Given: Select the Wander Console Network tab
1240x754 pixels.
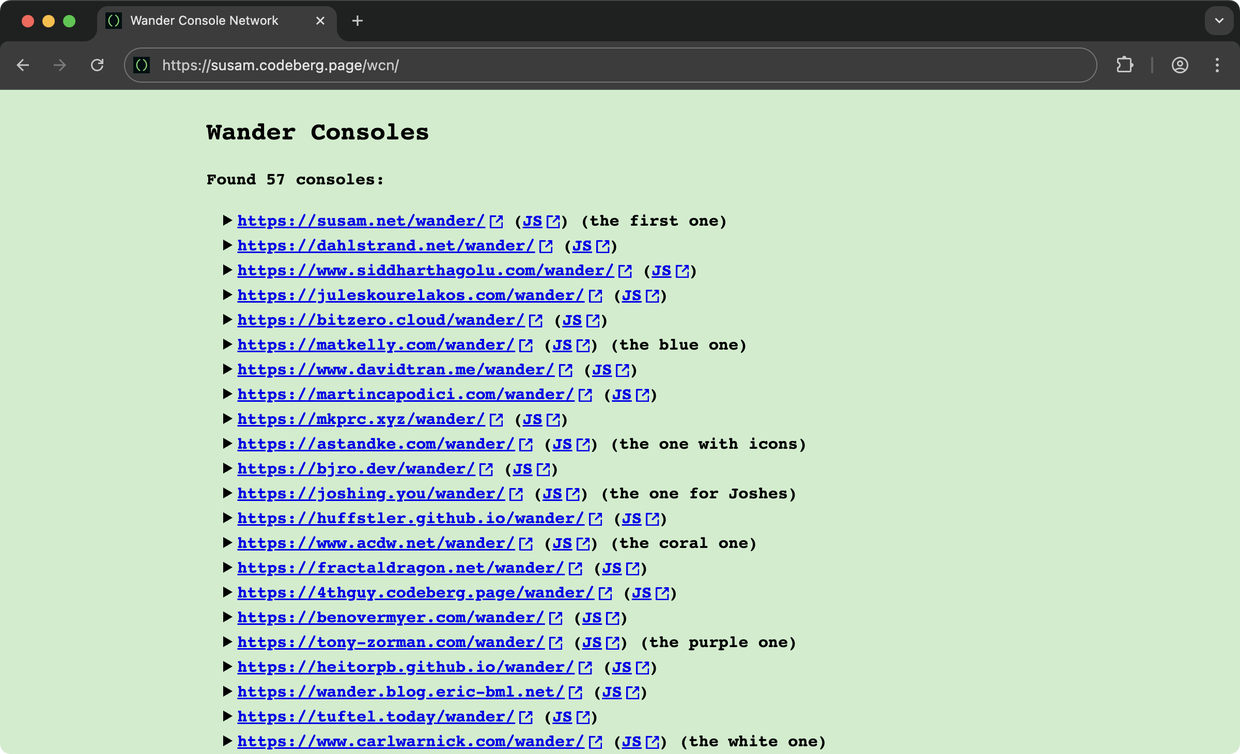Looking at the screenshot, I should (x=204, y=20).
